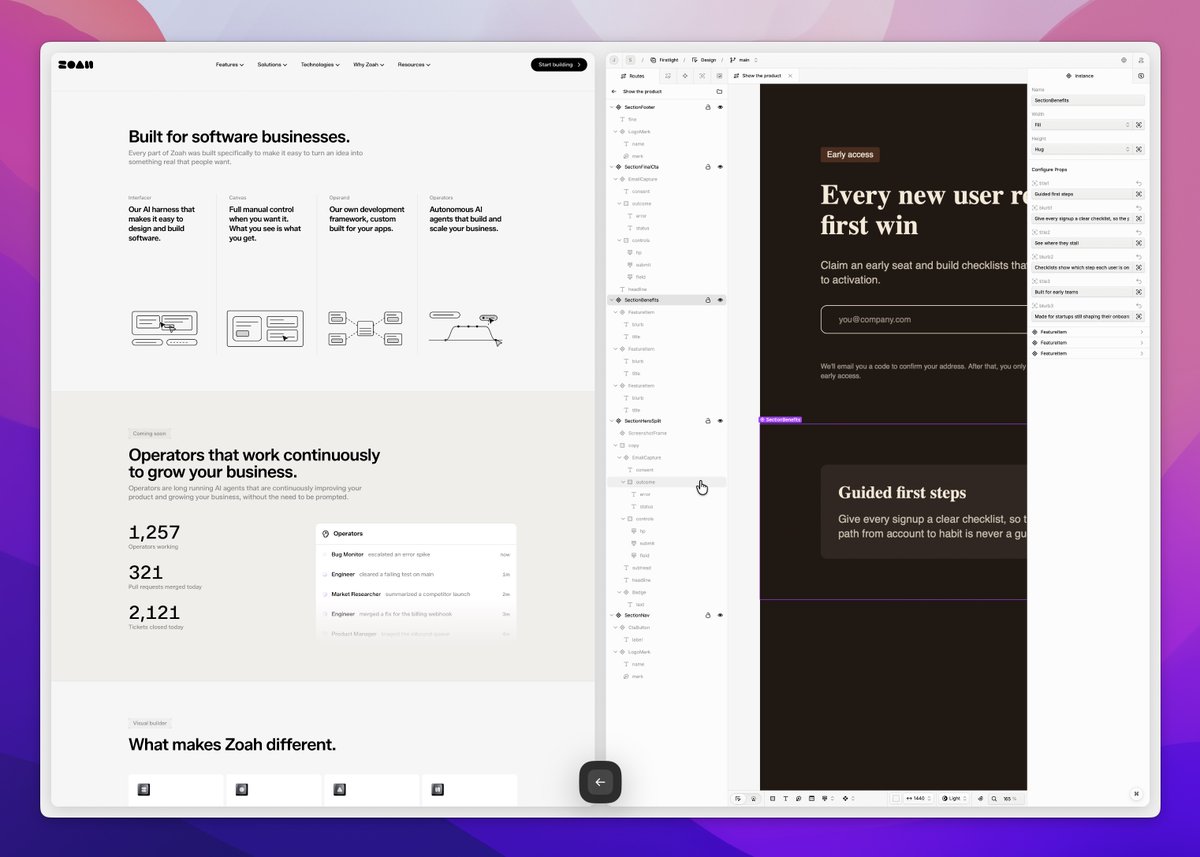Lock the SectionFinalCta layer
This screenshot has height=857, width=1200.
click(x=708, y=167)
